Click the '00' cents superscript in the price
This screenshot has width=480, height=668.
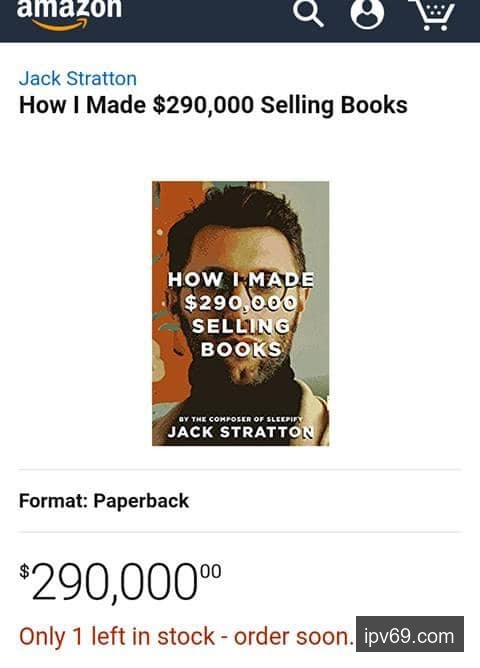pos(211,571)
